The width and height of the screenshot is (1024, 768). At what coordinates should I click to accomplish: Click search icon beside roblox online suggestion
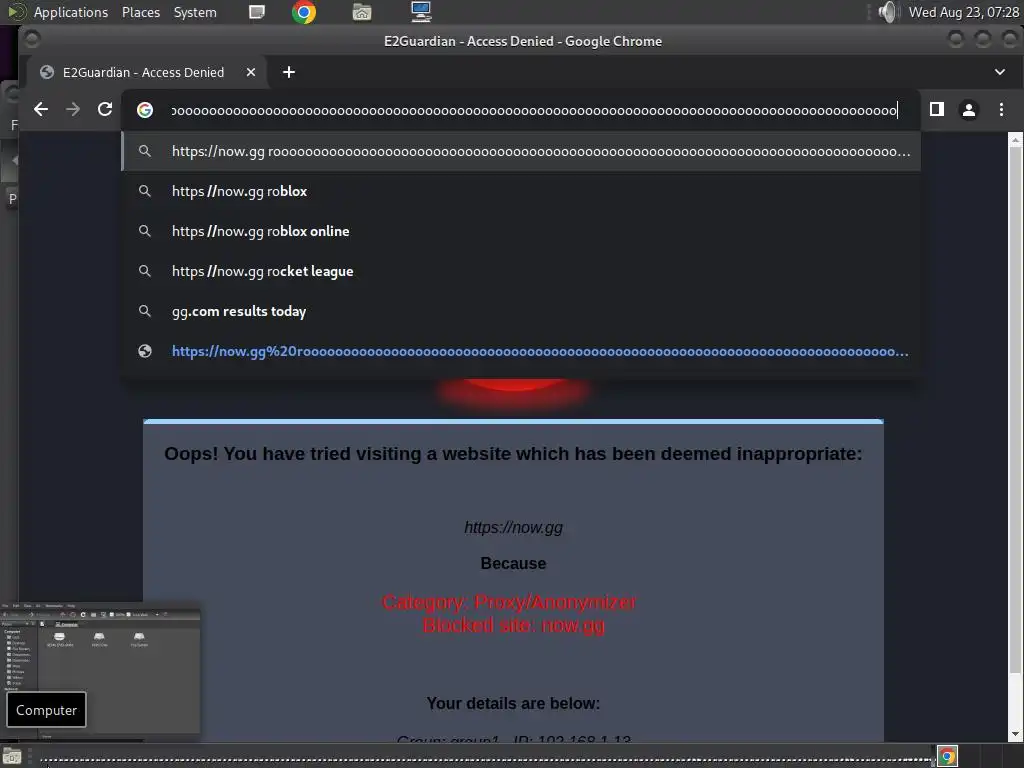pos(145,231)
